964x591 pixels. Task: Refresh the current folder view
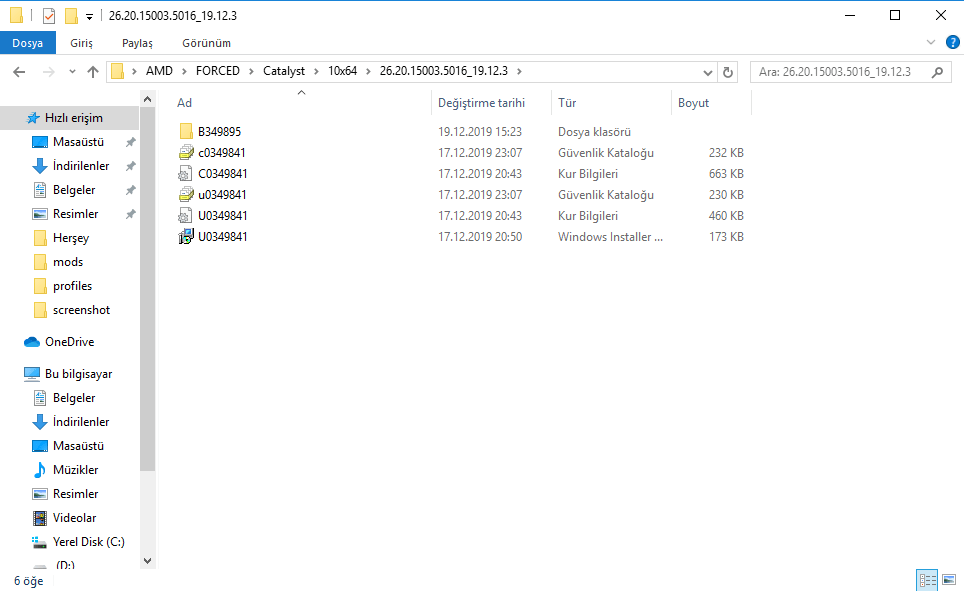728,72
